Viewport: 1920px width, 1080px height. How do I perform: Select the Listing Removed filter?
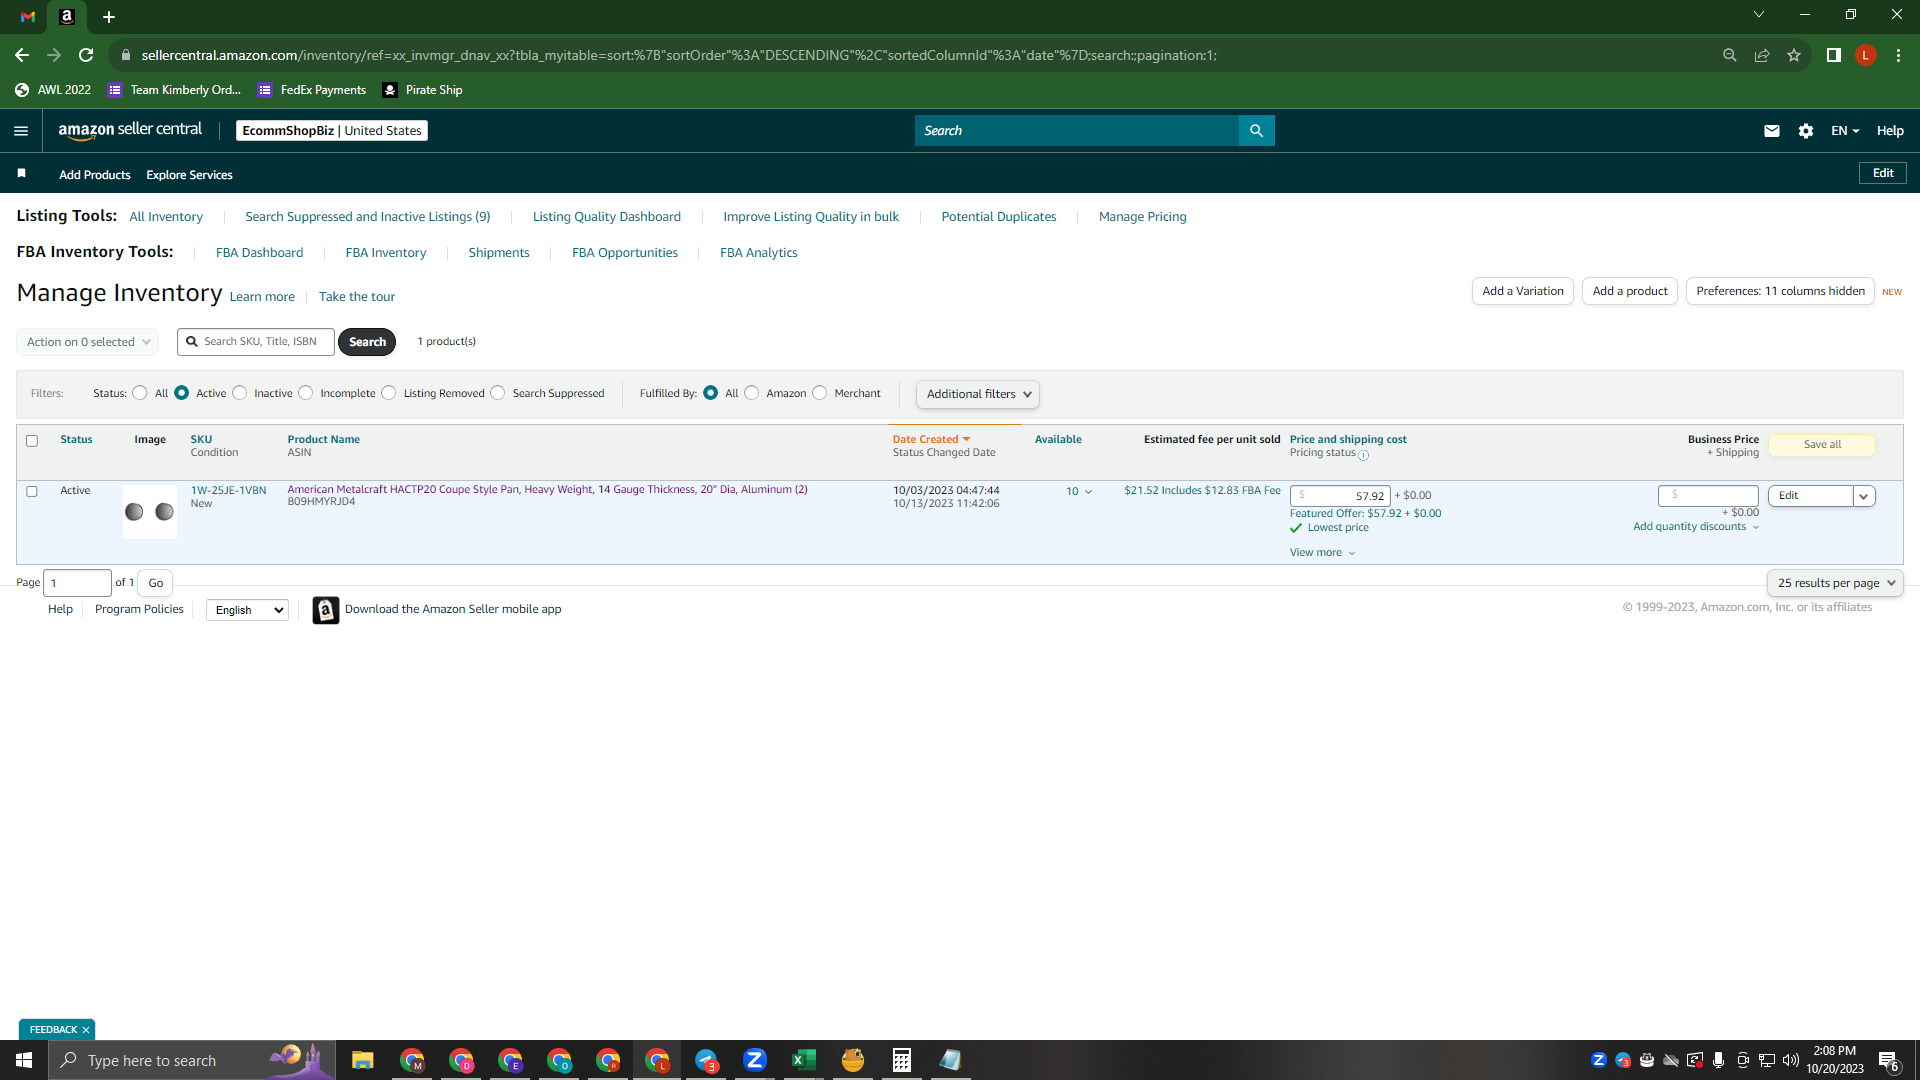[x=389, y=393]
